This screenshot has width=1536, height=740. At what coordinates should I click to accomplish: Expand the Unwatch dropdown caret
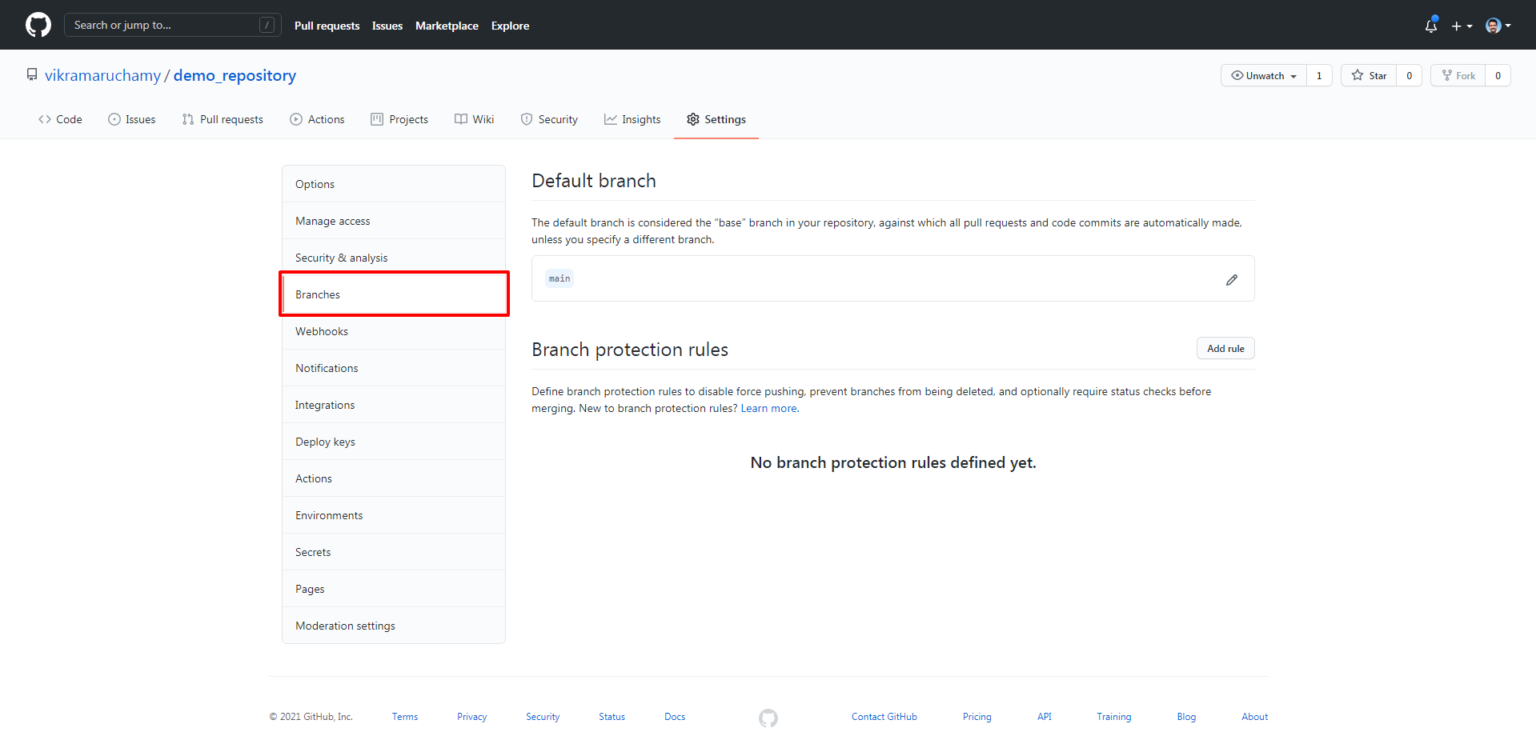(x=1293, y=75)
